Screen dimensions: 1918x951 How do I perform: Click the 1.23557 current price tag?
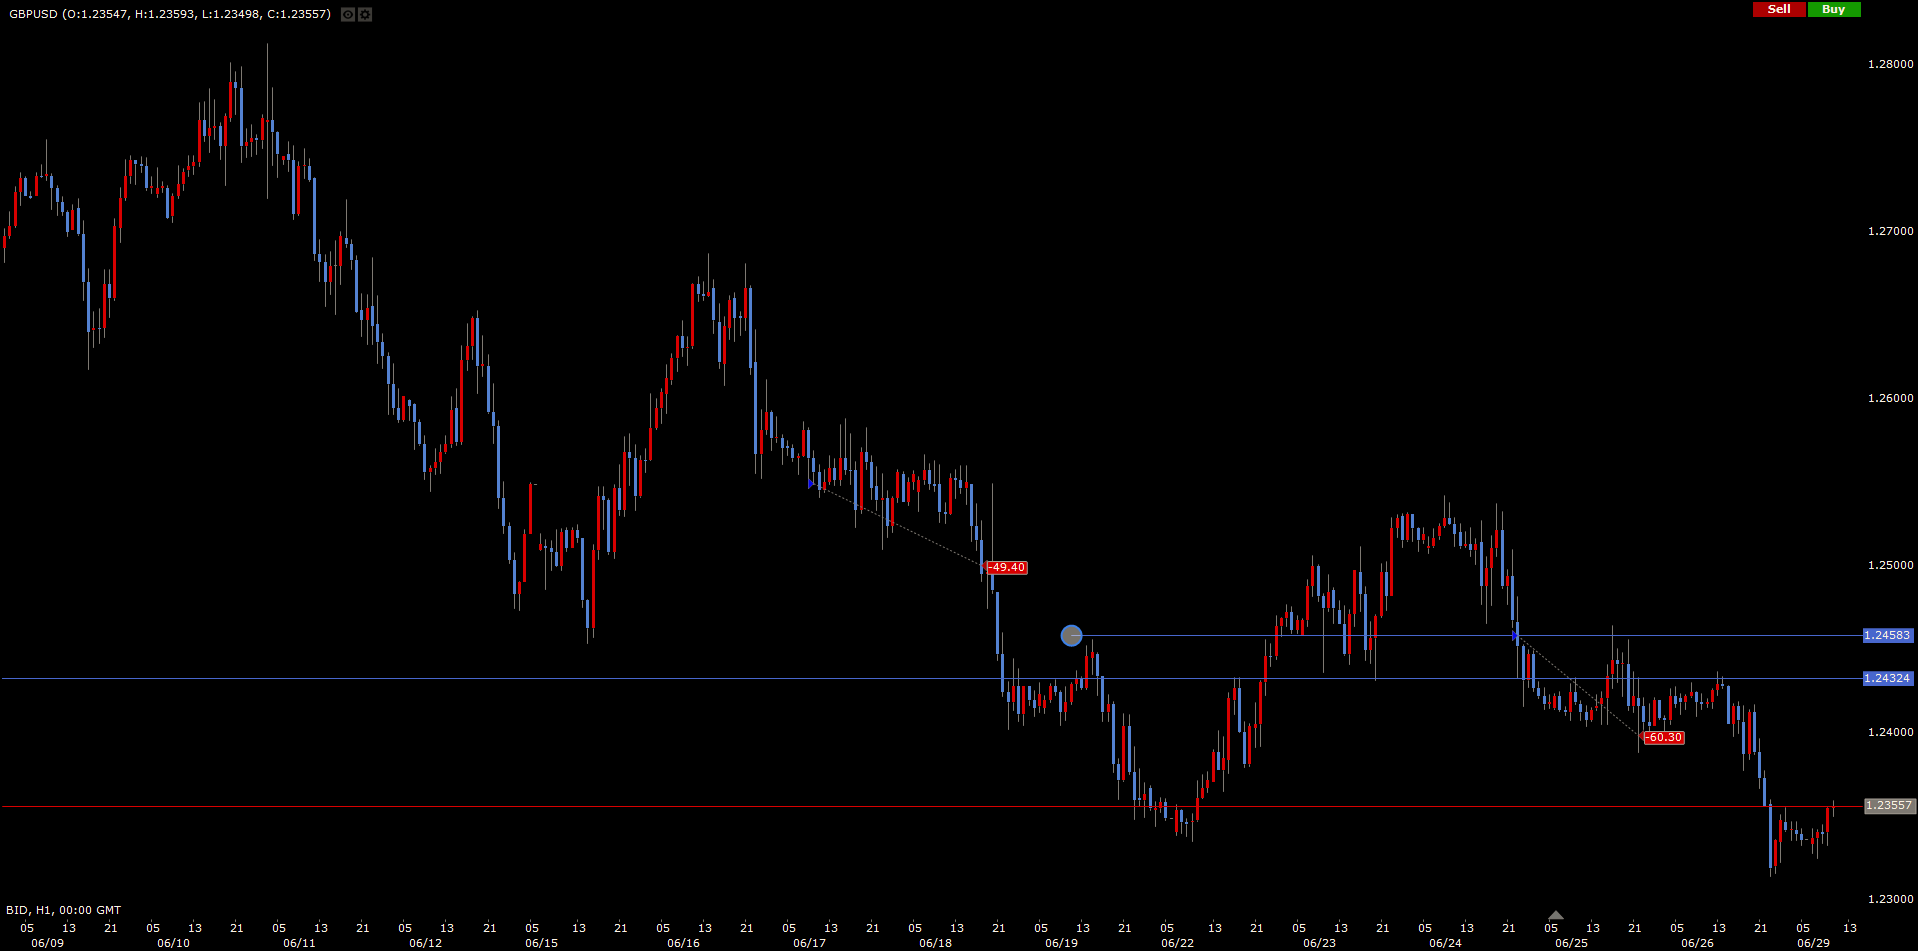point(1887,805)
